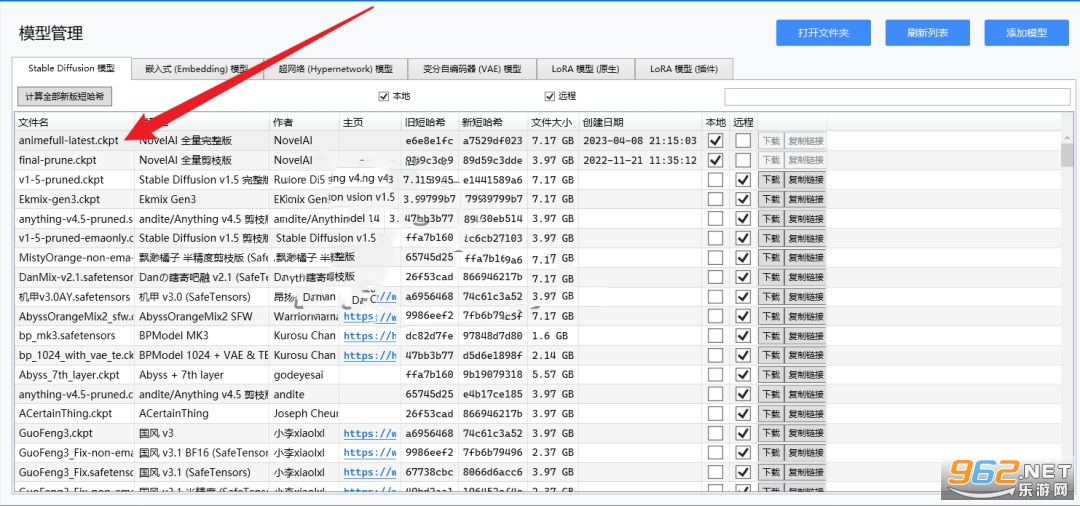1080x506 pixels.
Task: Select the v1-5-pruned-emaonly file name
Action: click(75, 238)
